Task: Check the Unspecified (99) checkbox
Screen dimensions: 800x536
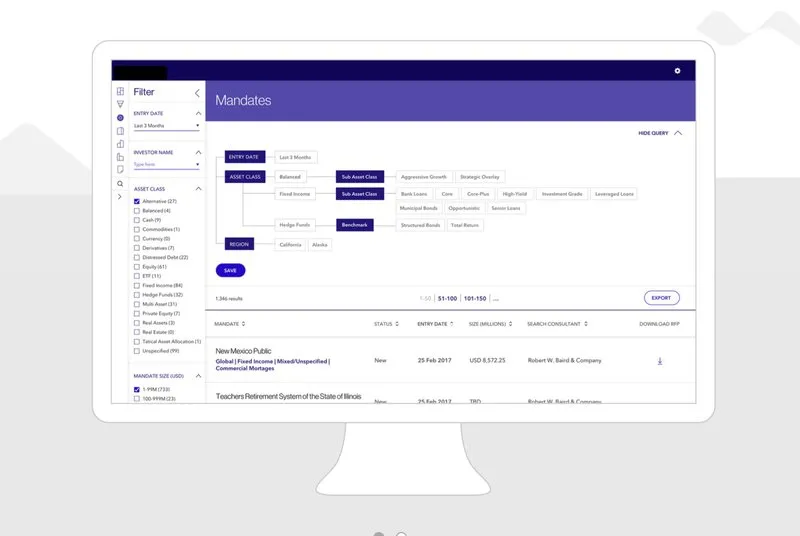Action: 137,351
